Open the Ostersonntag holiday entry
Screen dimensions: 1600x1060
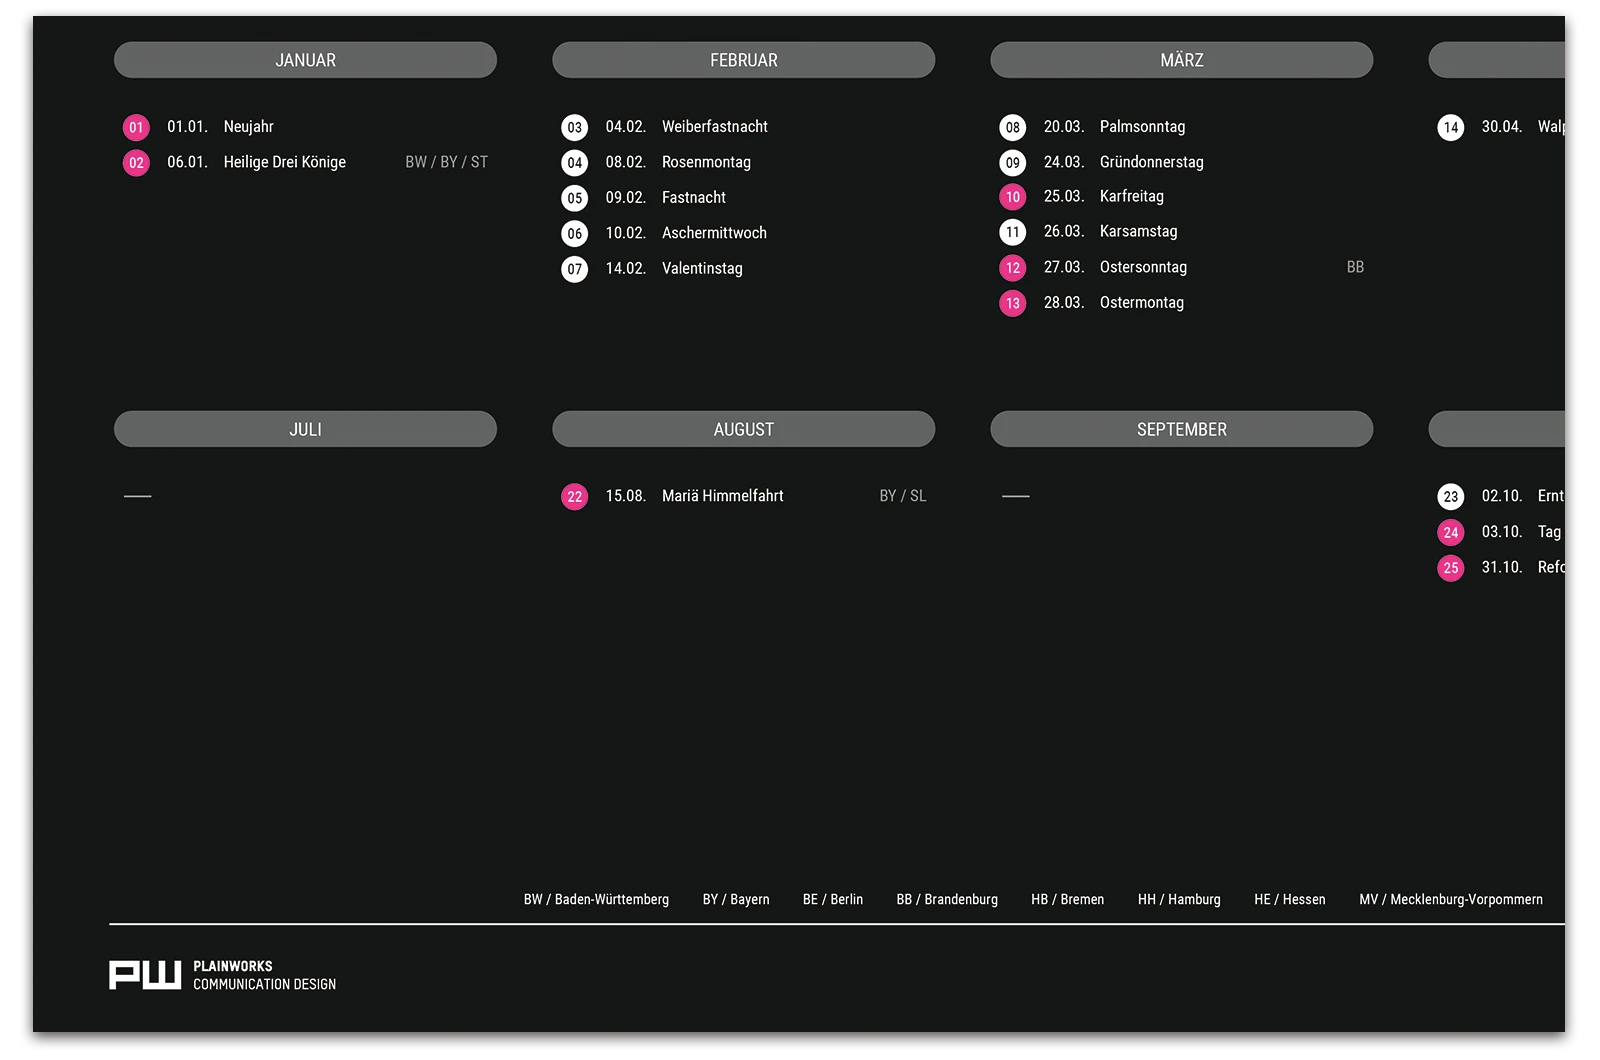1143,267
